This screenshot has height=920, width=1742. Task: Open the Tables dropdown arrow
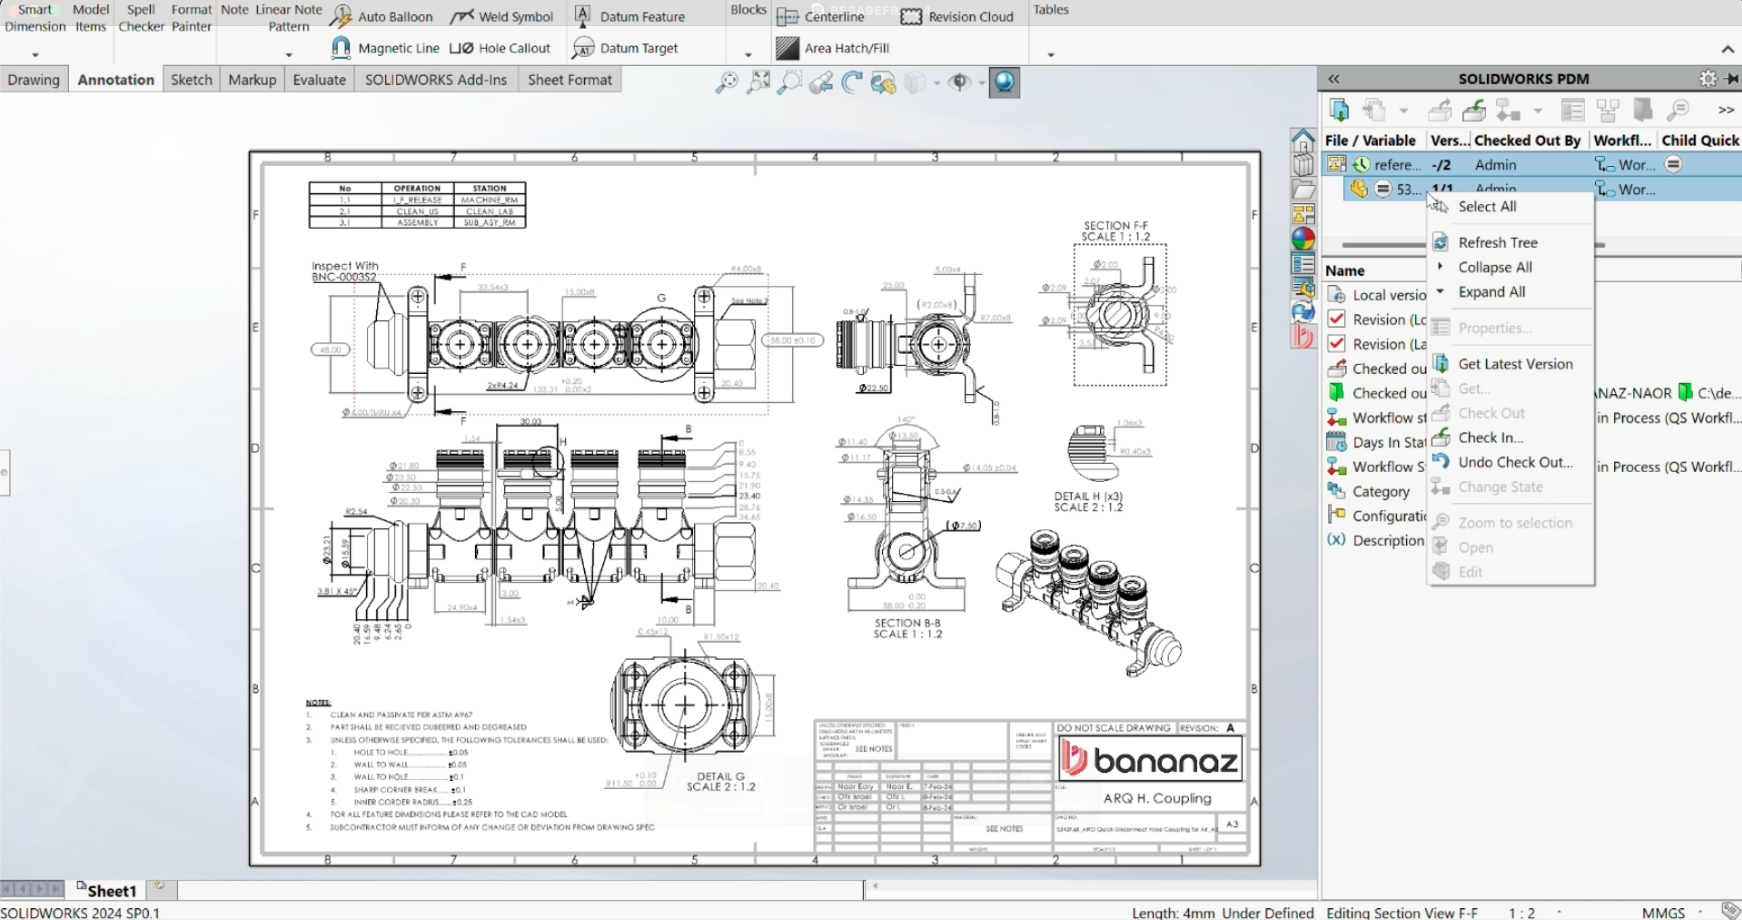point(1050,55)
